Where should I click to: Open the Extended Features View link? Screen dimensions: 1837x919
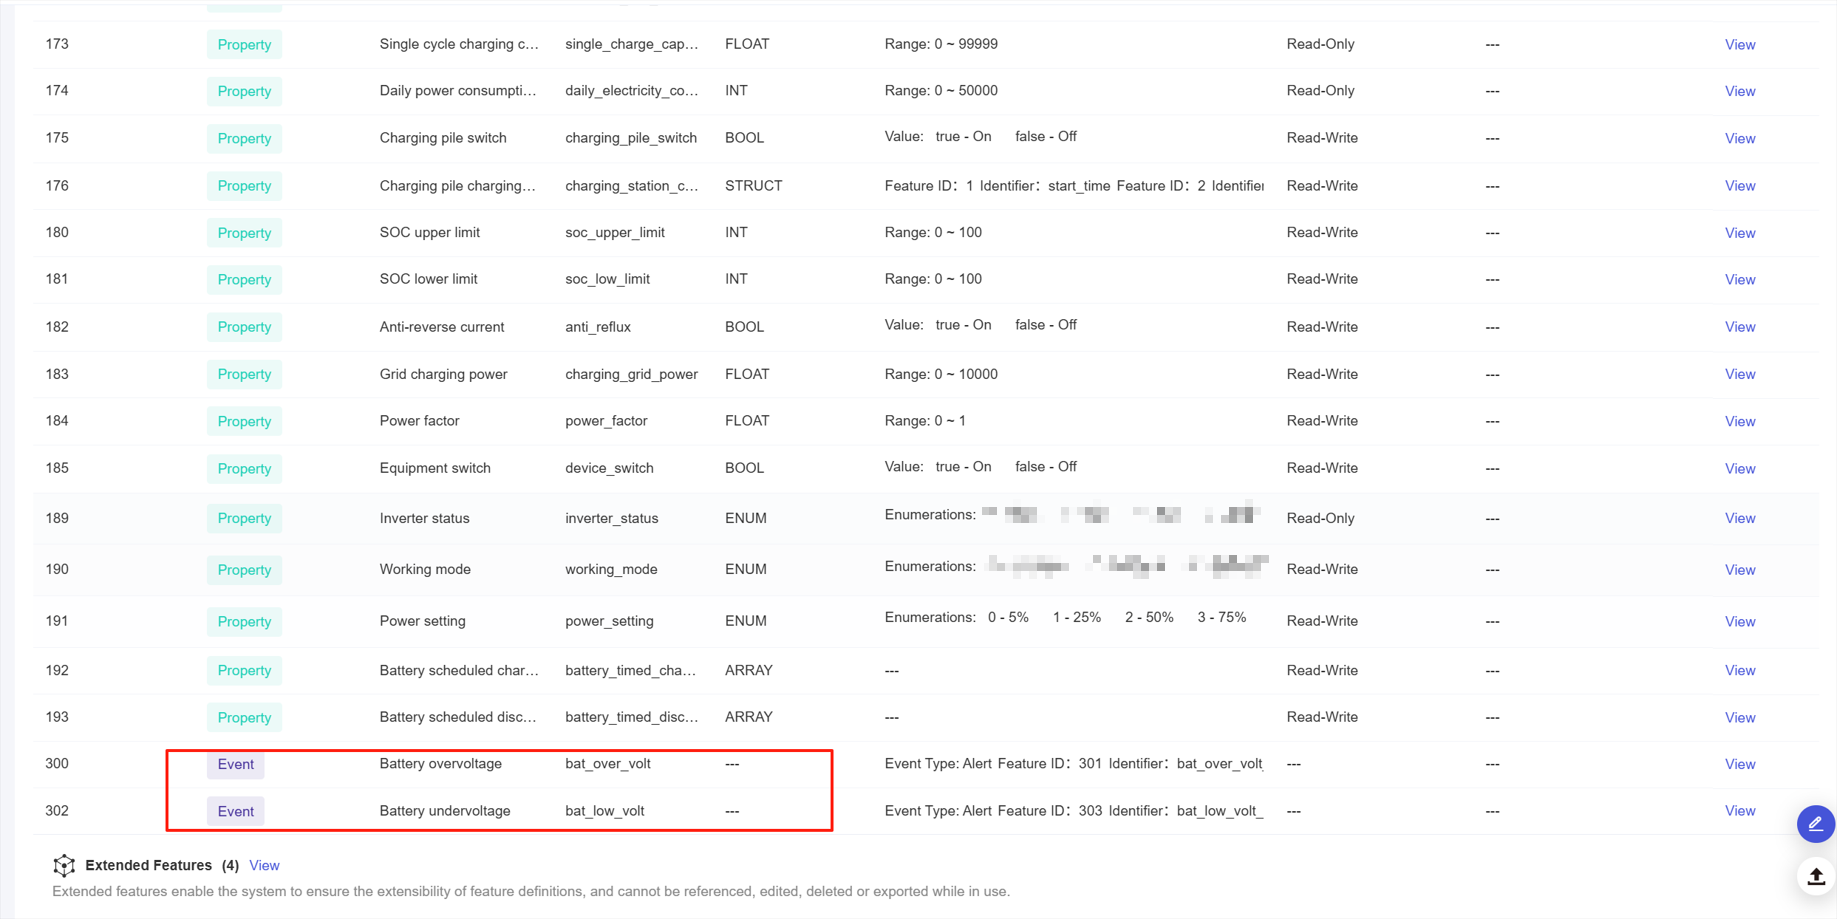pyautogui.click(x=264, y=865)
